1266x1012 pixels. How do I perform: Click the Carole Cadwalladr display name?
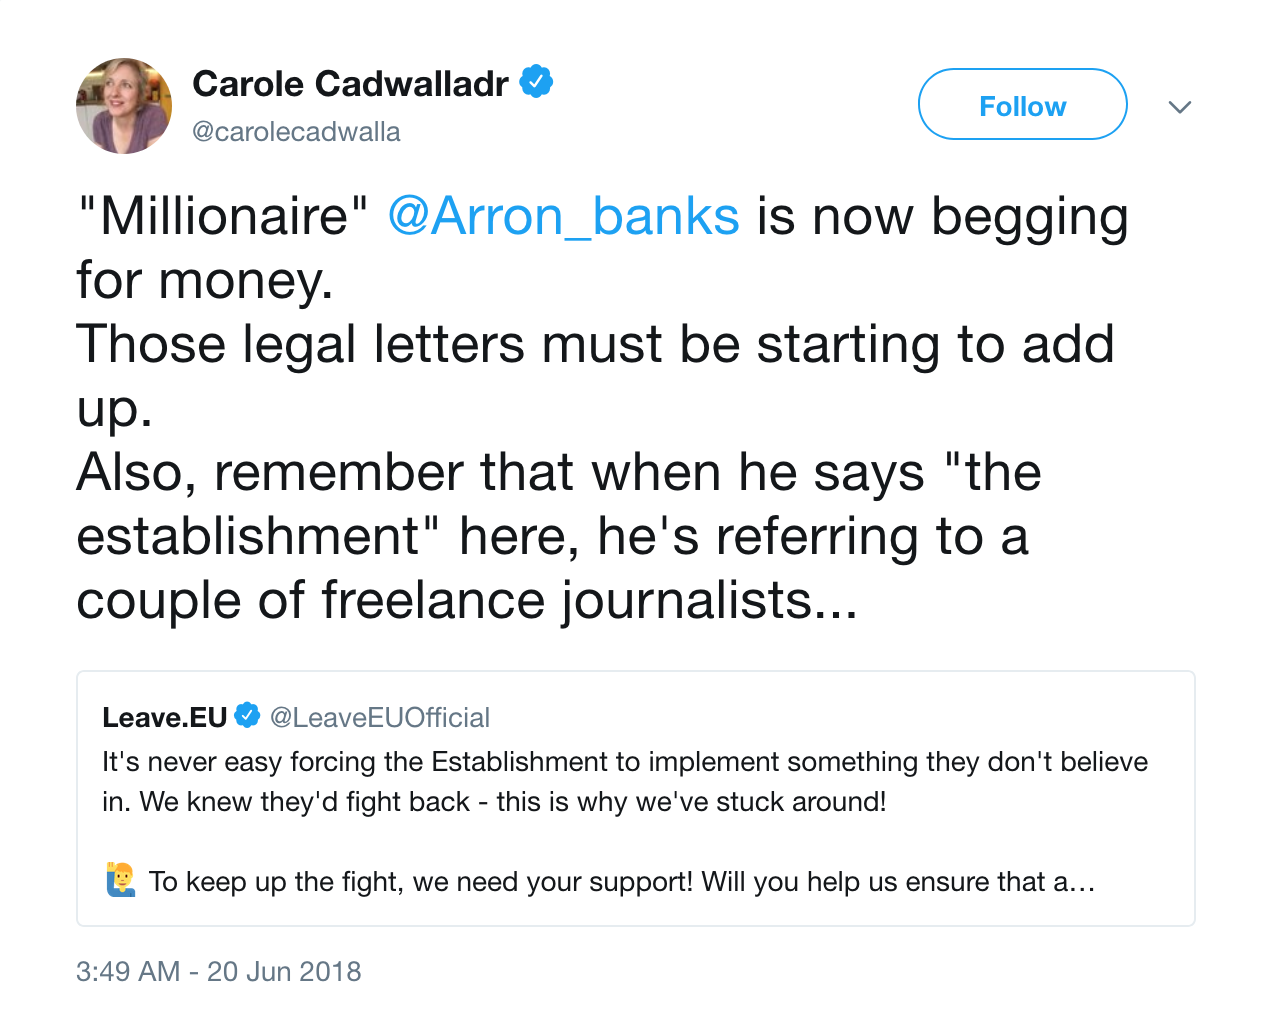pyautogui.click(x=350, y=84)
